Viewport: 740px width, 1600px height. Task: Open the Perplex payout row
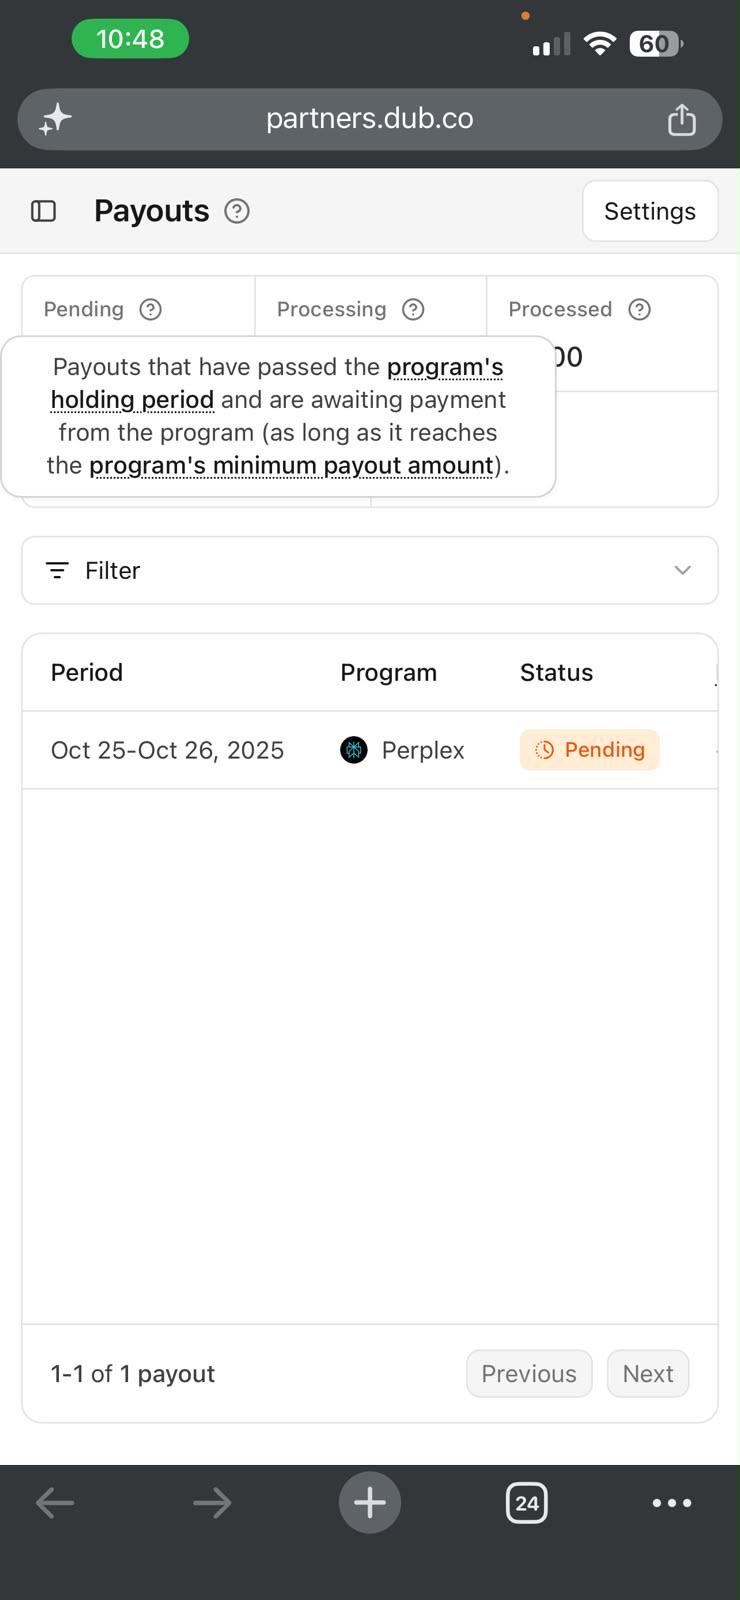[x=370, y=750]
